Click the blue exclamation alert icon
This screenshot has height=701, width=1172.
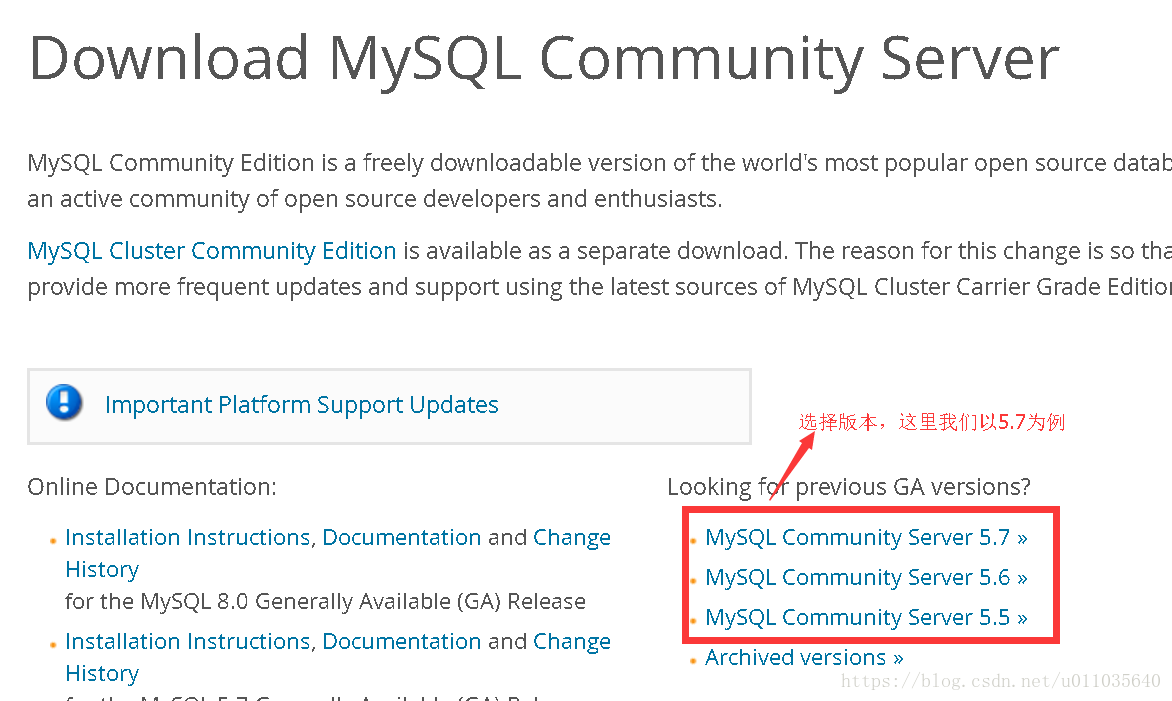pos(64,402)
